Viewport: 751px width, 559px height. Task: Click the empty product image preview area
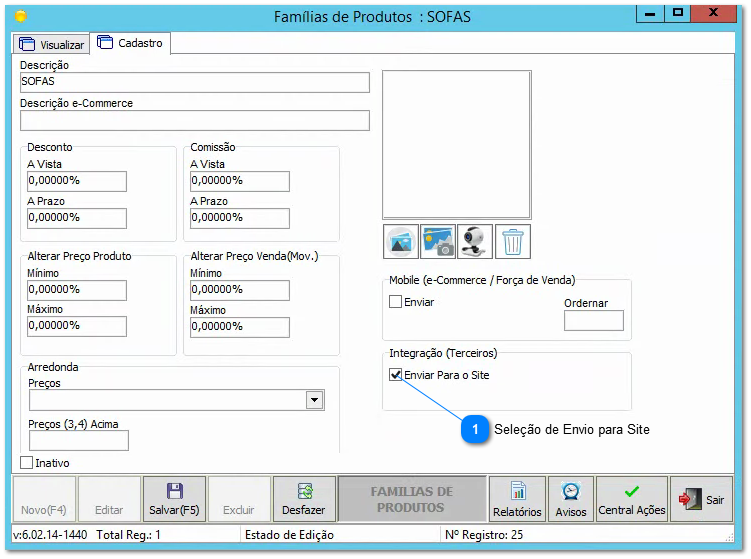click(x=457, y=145)
